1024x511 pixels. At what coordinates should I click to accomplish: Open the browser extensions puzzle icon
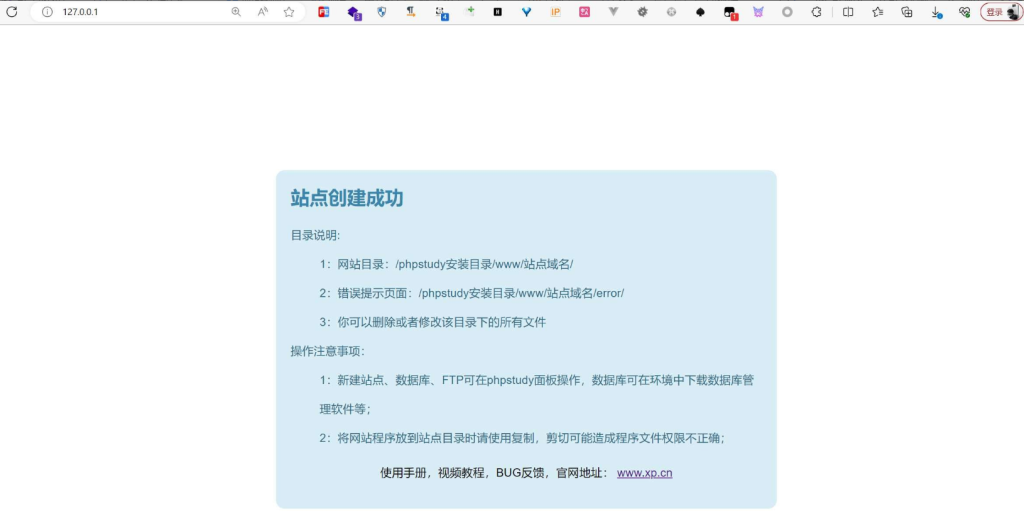point(816,12)
